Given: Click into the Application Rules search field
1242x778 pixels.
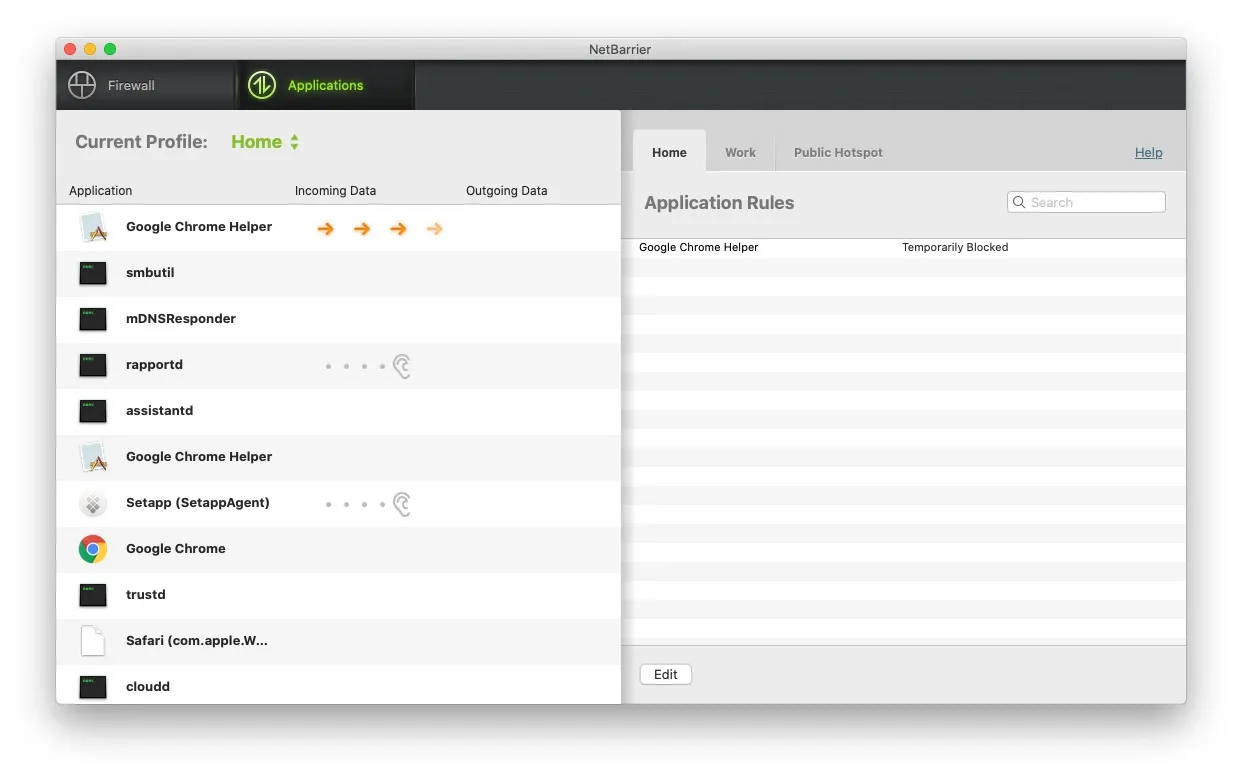Looking at the screenshot, I should point(1086,202).
